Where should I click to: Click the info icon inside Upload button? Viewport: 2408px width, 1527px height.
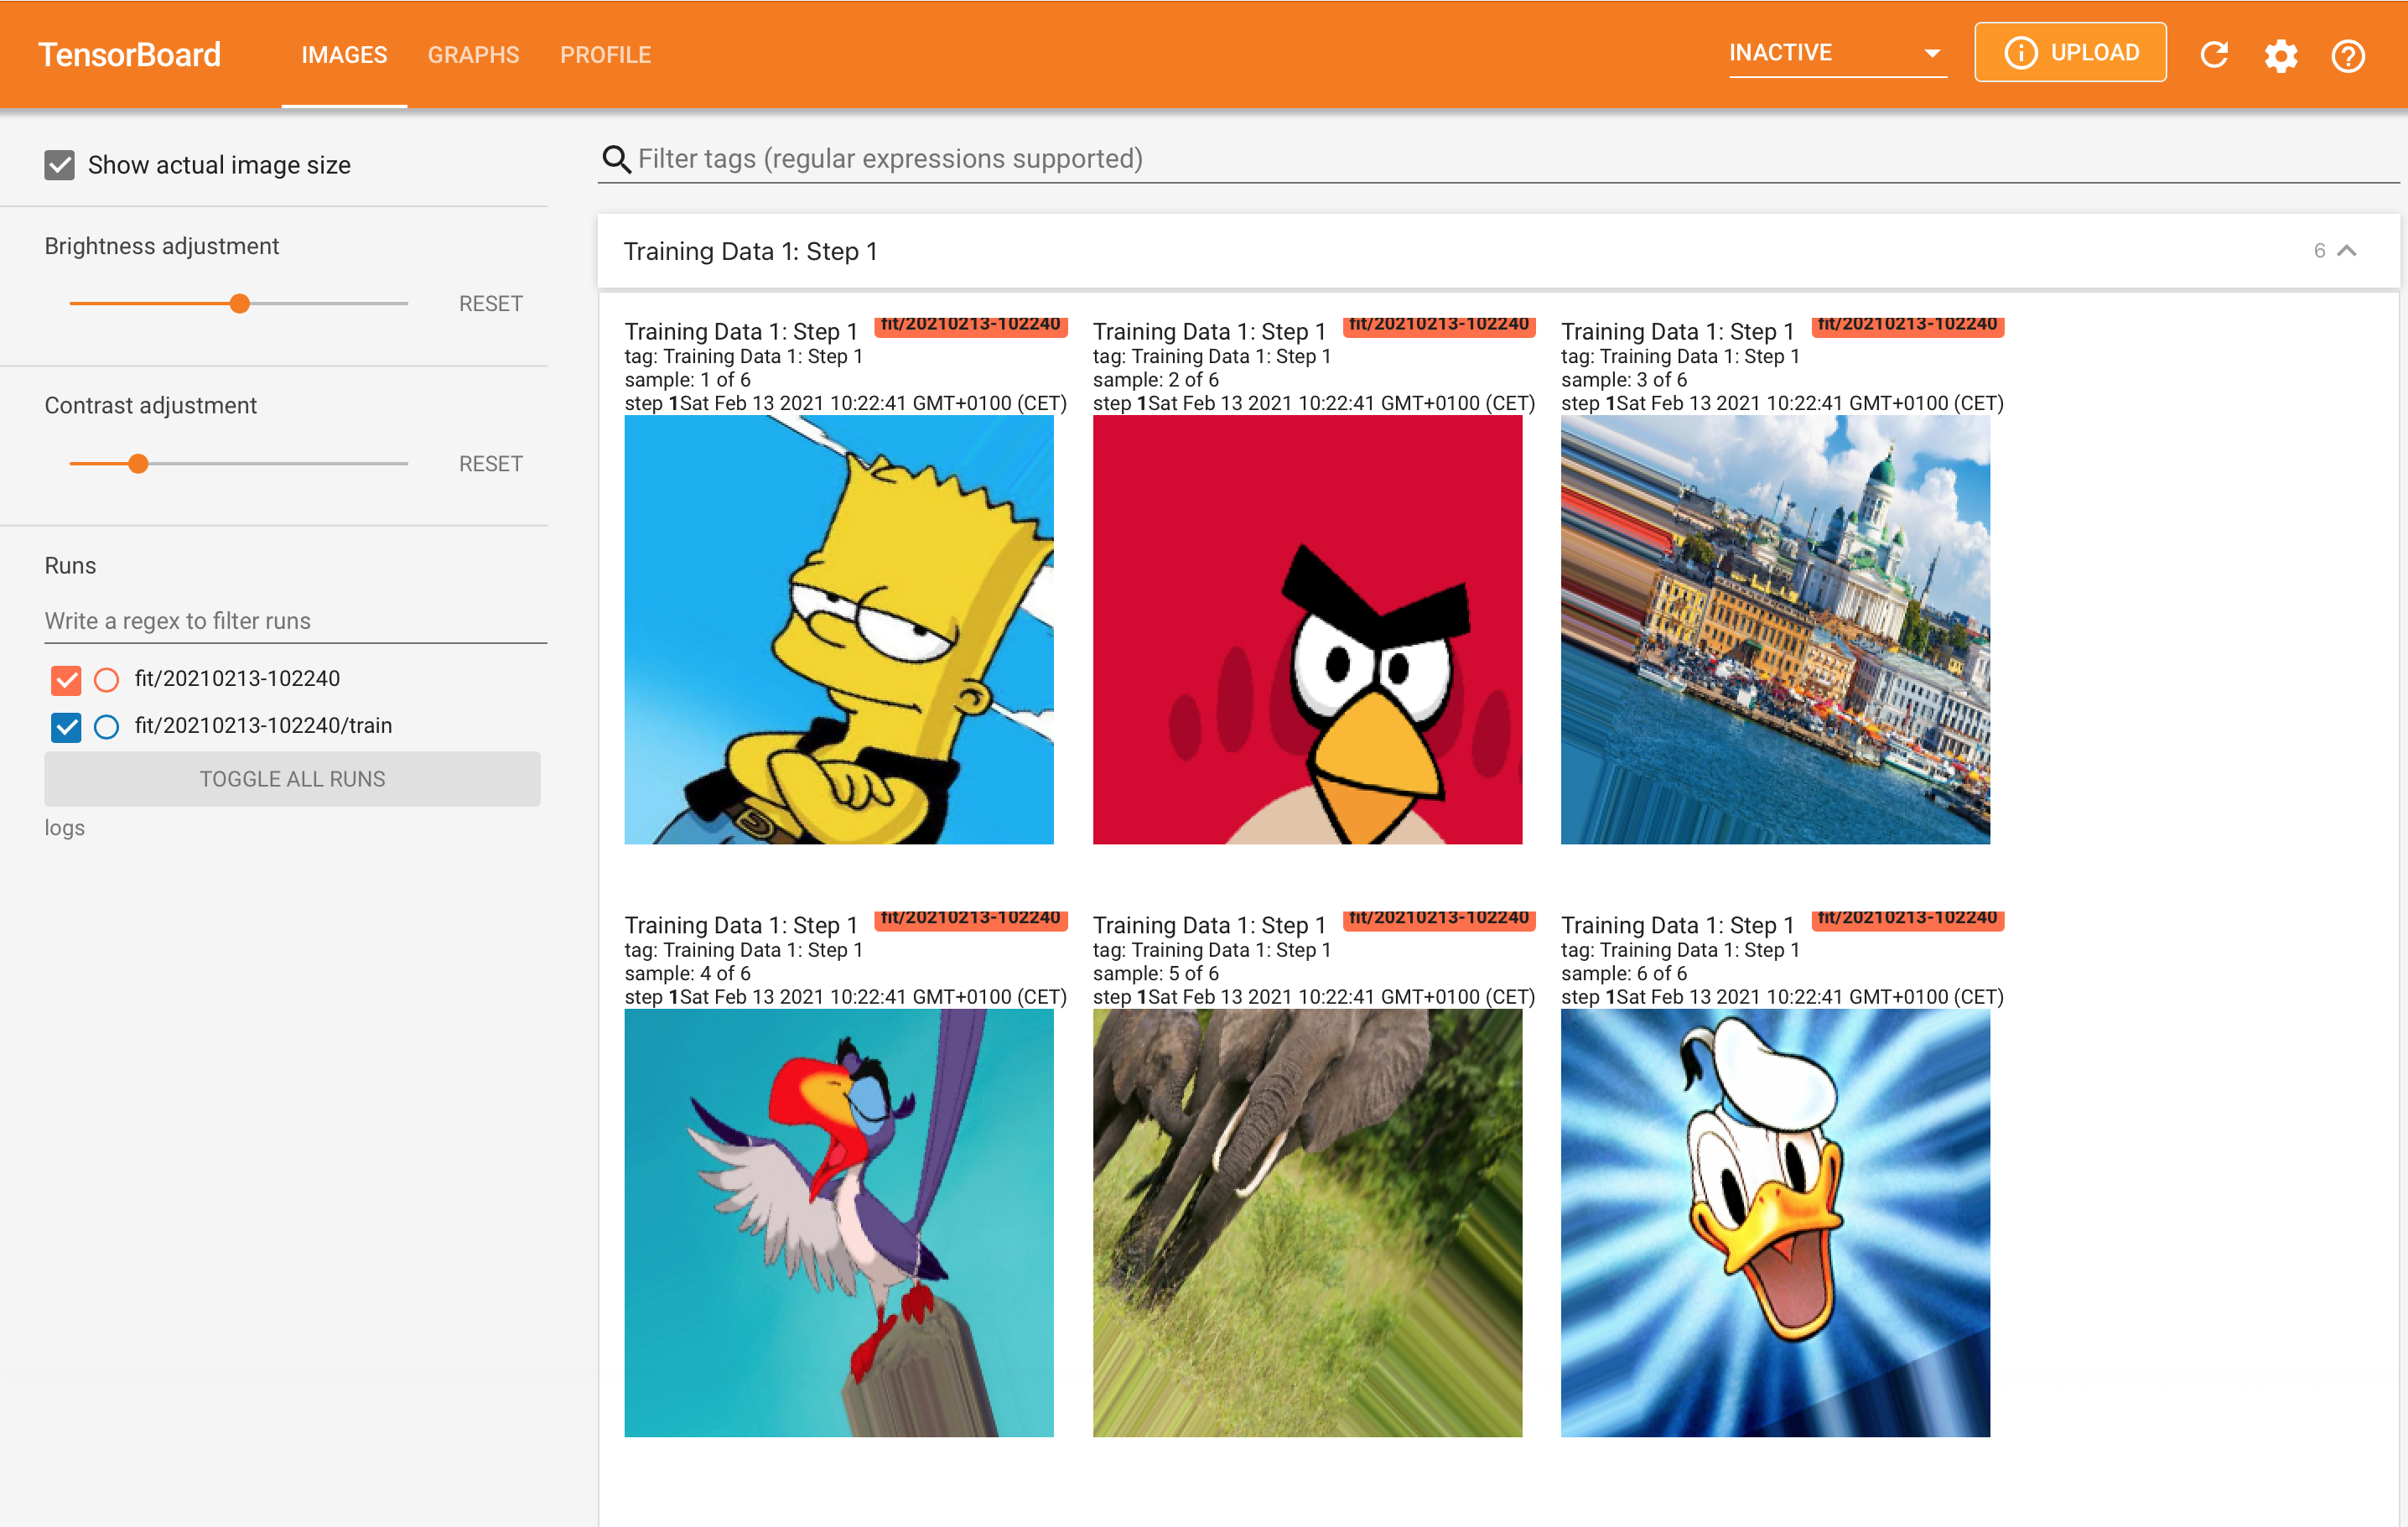click(2020, 53)
